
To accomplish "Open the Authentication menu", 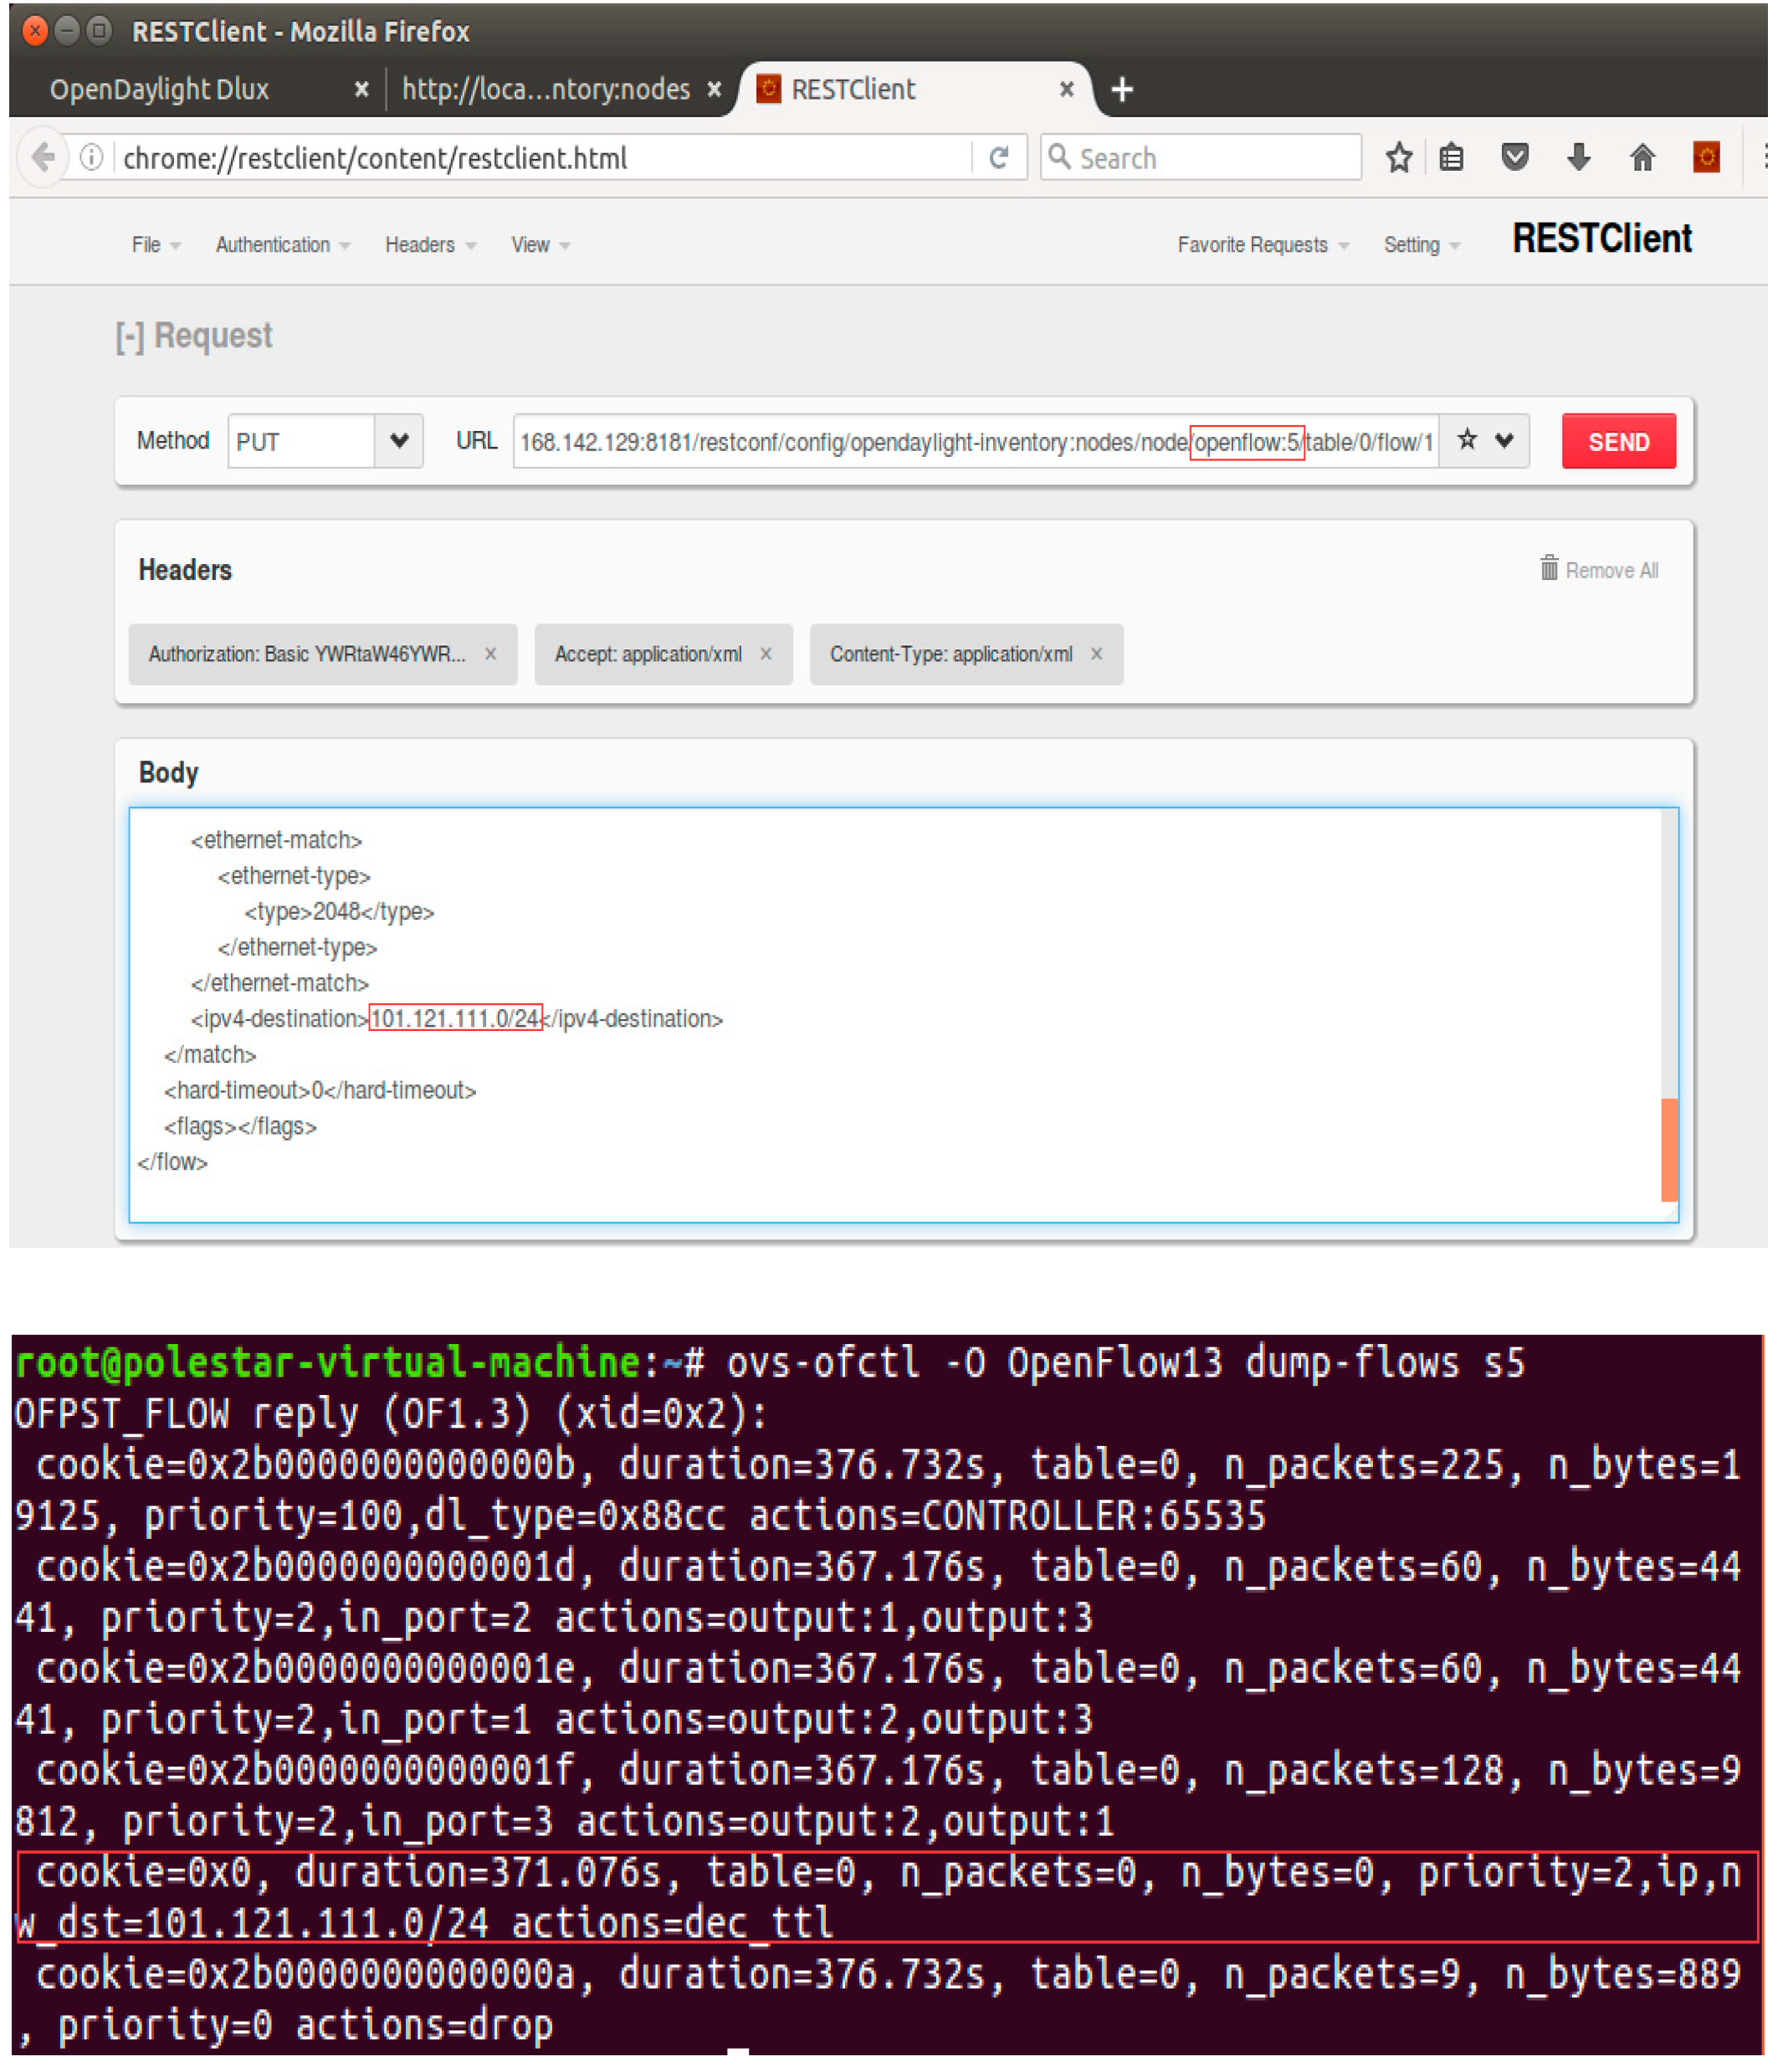I will click(283, 245).
